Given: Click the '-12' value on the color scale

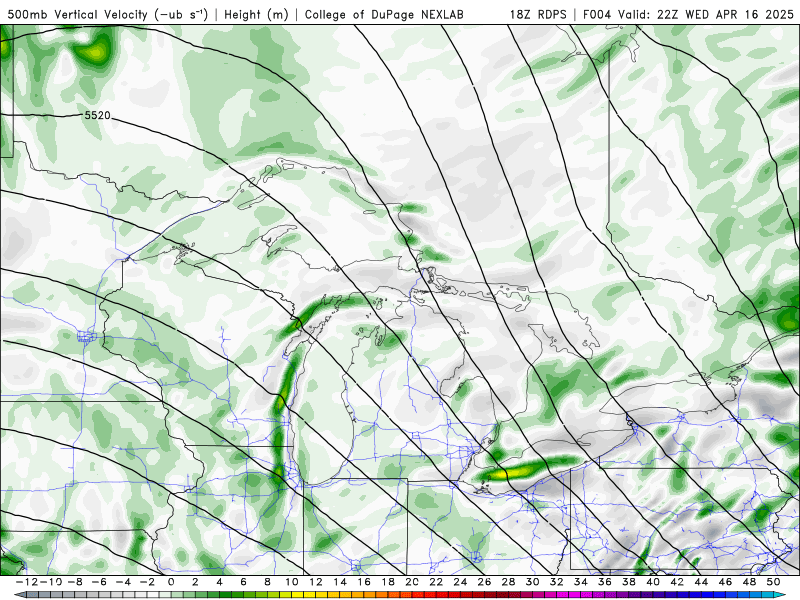Looking at the screenshot, I should click(x=27, y=582).
